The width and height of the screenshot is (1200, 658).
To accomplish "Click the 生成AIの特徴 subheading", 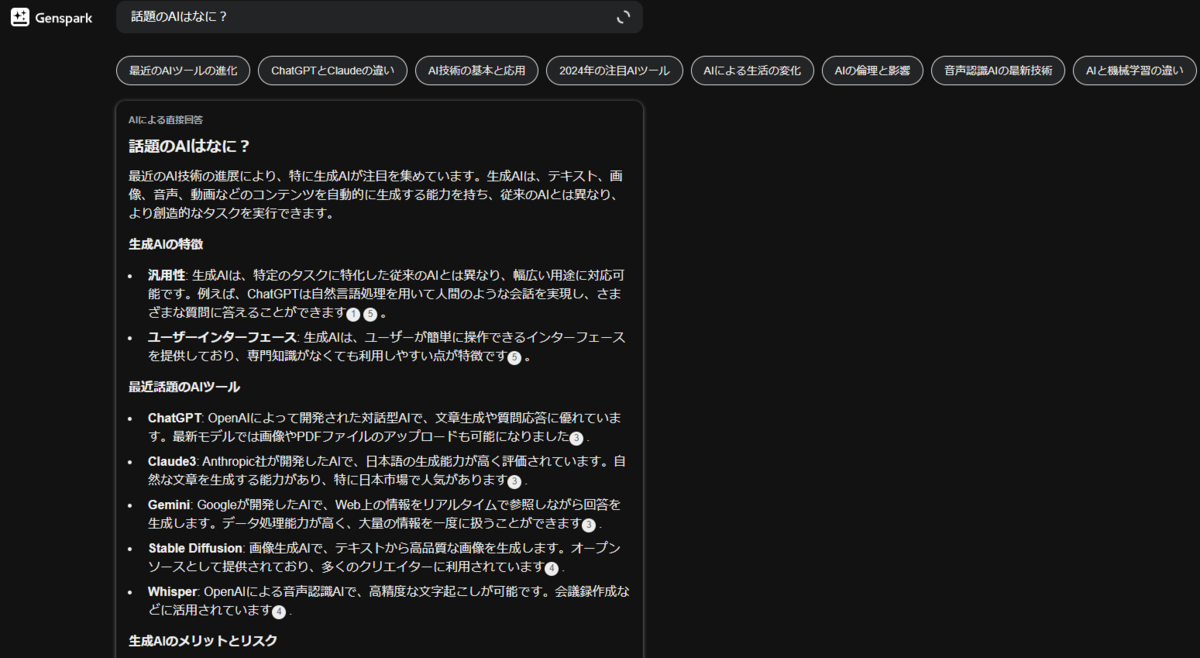I will [167, 244].
